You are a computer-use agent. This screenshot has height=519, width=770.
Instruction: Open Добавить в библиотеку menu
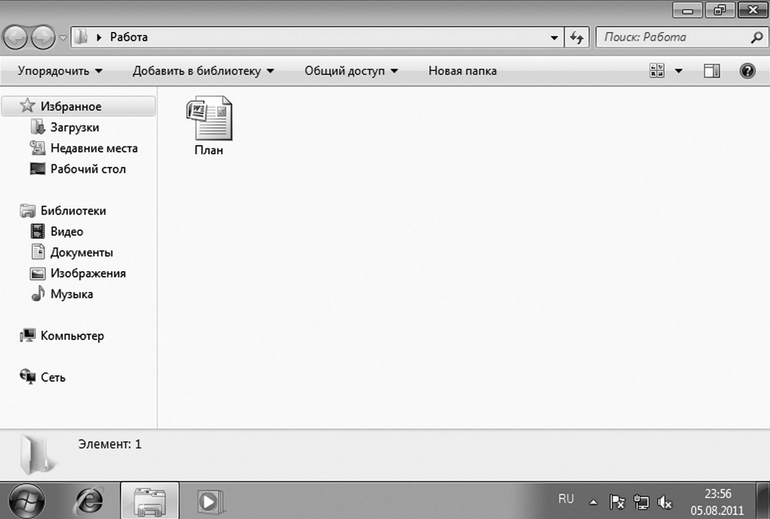(x=203, y=71)
